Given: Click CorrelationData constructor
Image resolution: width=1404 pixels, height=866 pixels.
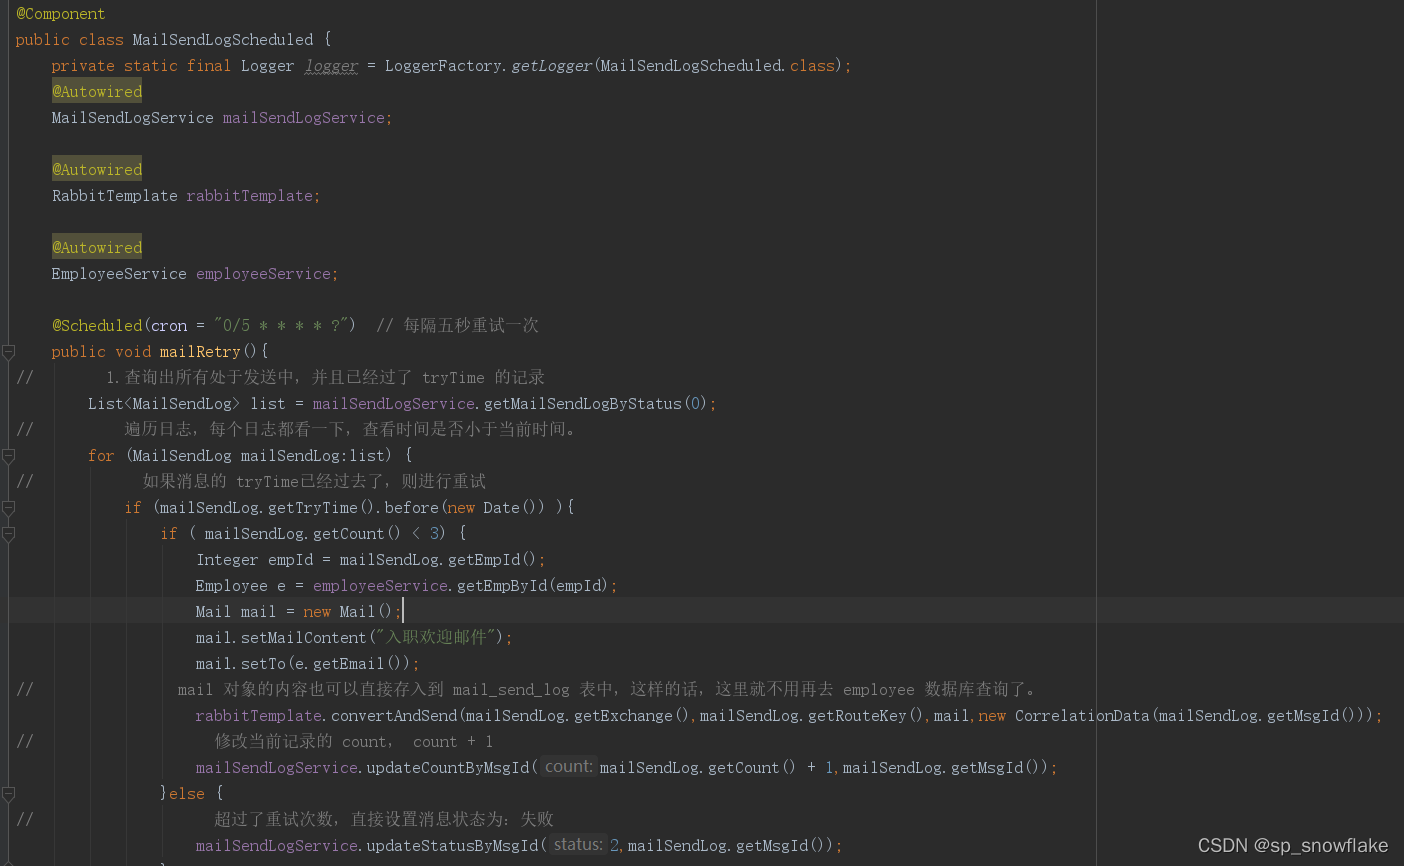Looking at the screenshot, I should pos(1082,716).
